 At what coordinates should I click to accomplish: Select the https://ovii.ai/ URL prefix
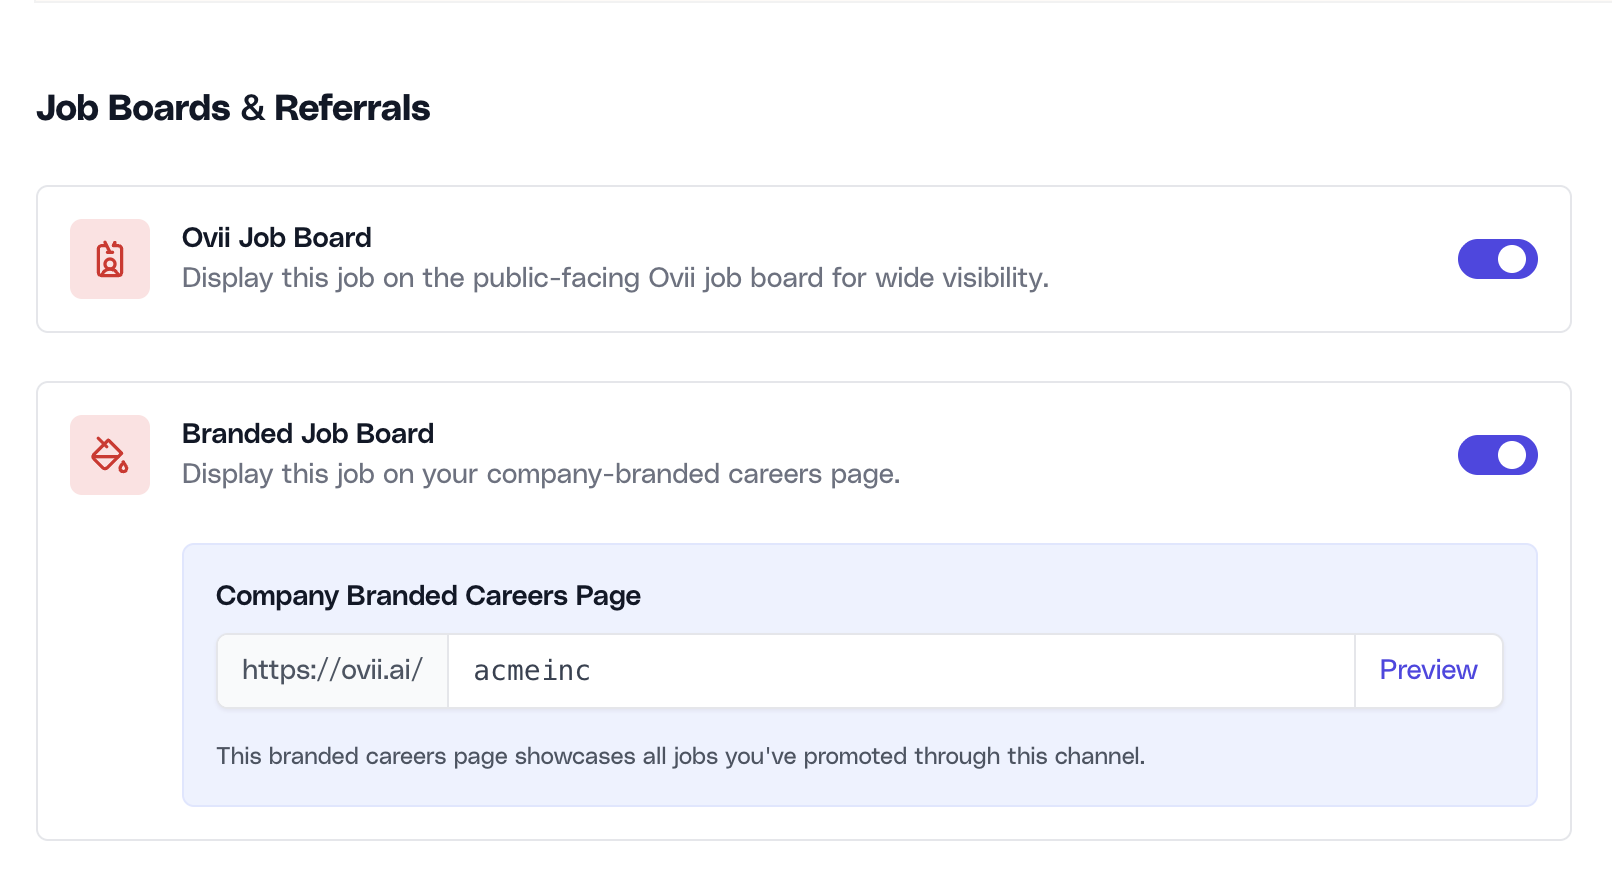pos(331,670)
